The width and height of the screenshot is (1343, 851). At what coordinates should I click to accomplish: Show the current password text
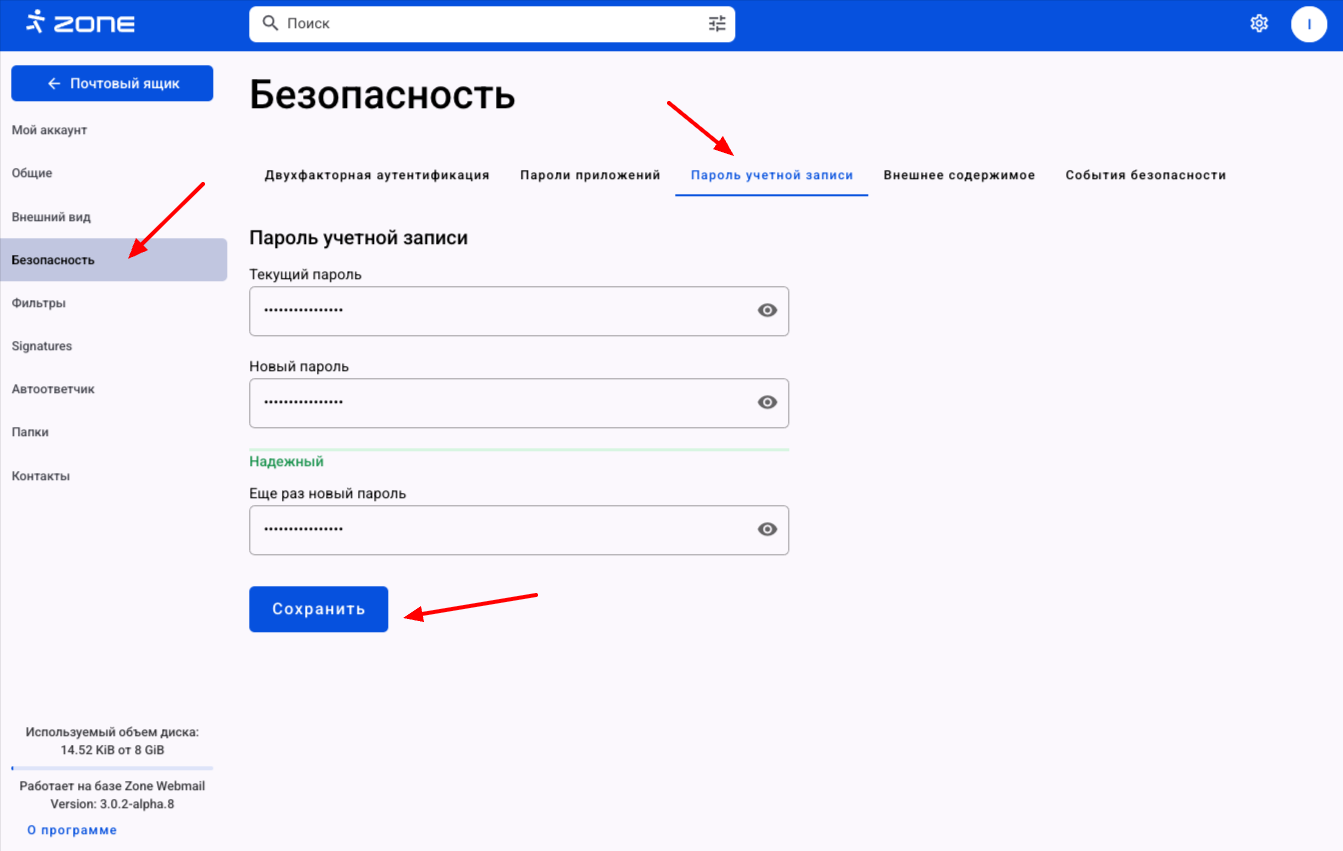[767, 311]
